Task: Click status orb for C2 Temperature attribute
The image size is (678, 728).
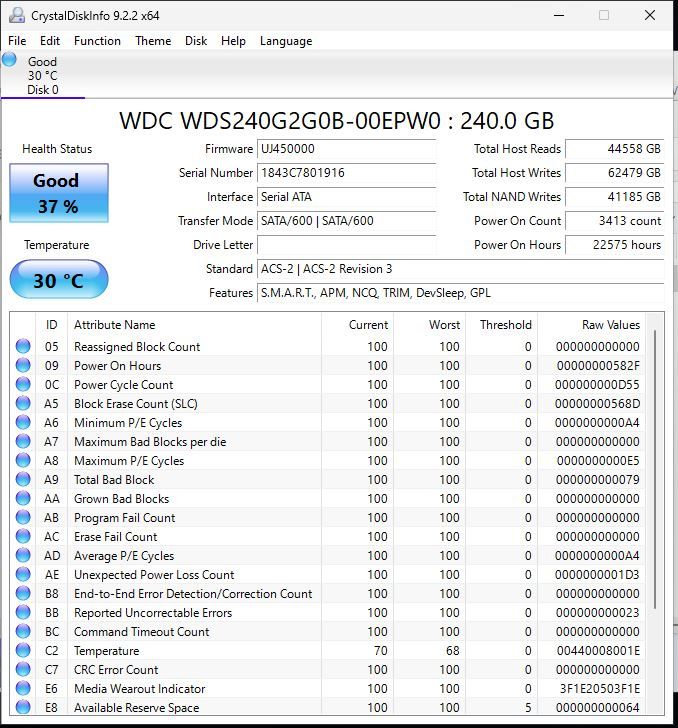Action: pos(23,651)
